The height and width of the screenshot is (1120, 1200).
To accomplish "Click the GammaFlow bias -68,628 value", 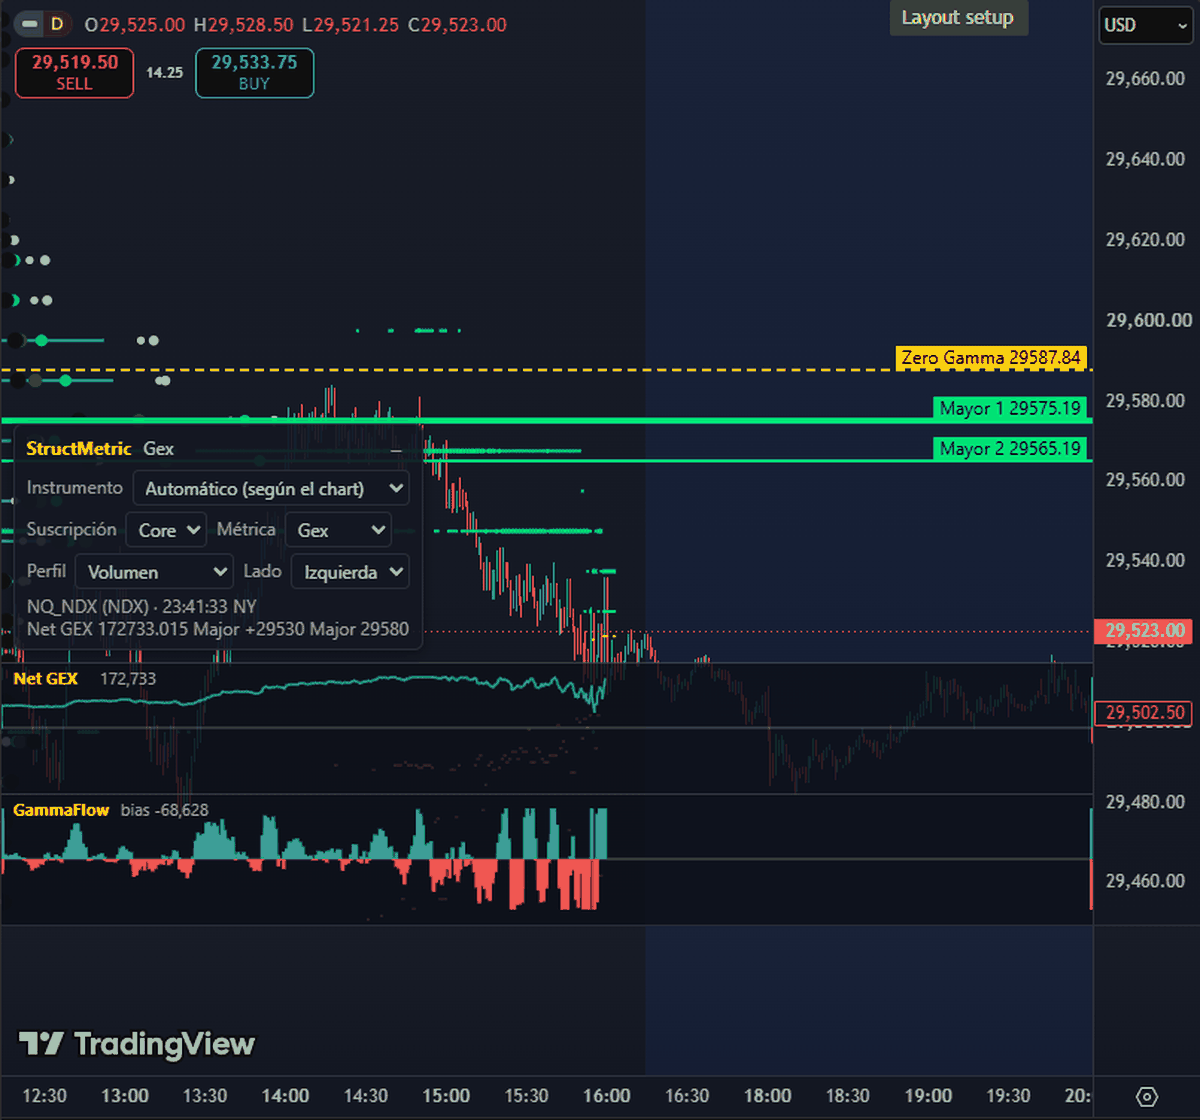I will 165,810.
